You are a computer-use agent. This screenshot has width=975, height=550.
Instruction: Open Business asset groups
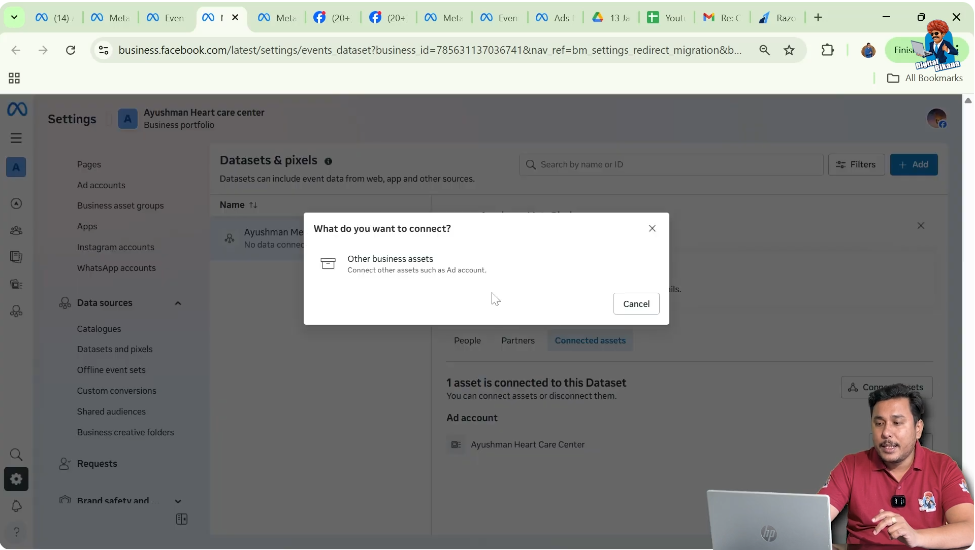(120, 206)
